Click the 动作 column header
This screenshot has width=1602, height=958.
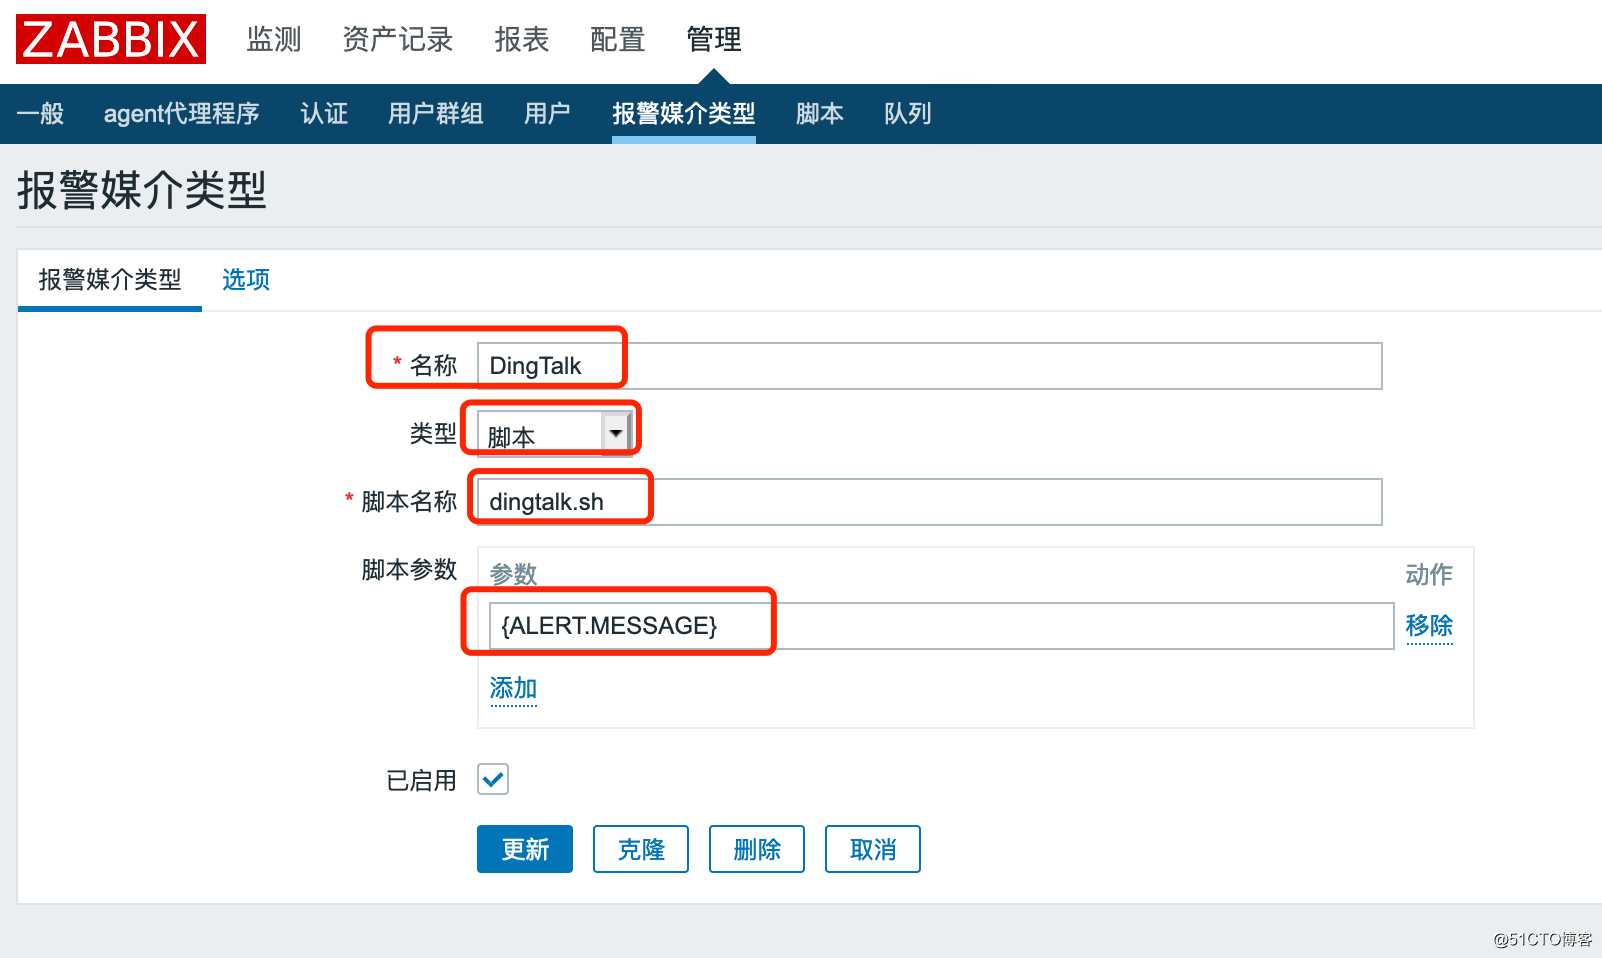point(1429,574)
